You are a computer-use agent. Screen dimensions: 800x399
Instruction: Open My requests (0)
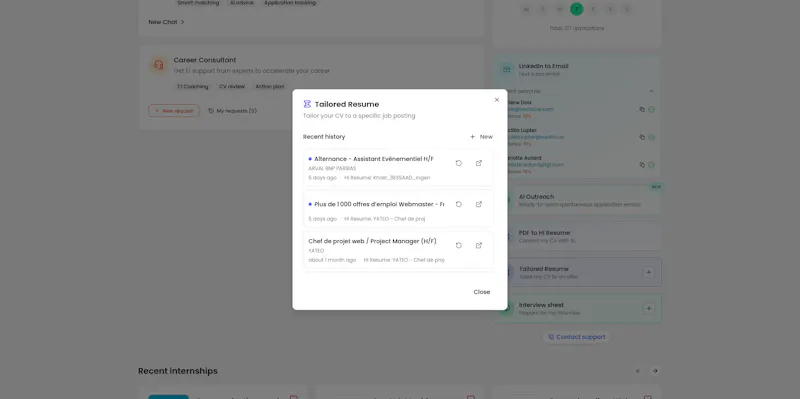point(233,111)
